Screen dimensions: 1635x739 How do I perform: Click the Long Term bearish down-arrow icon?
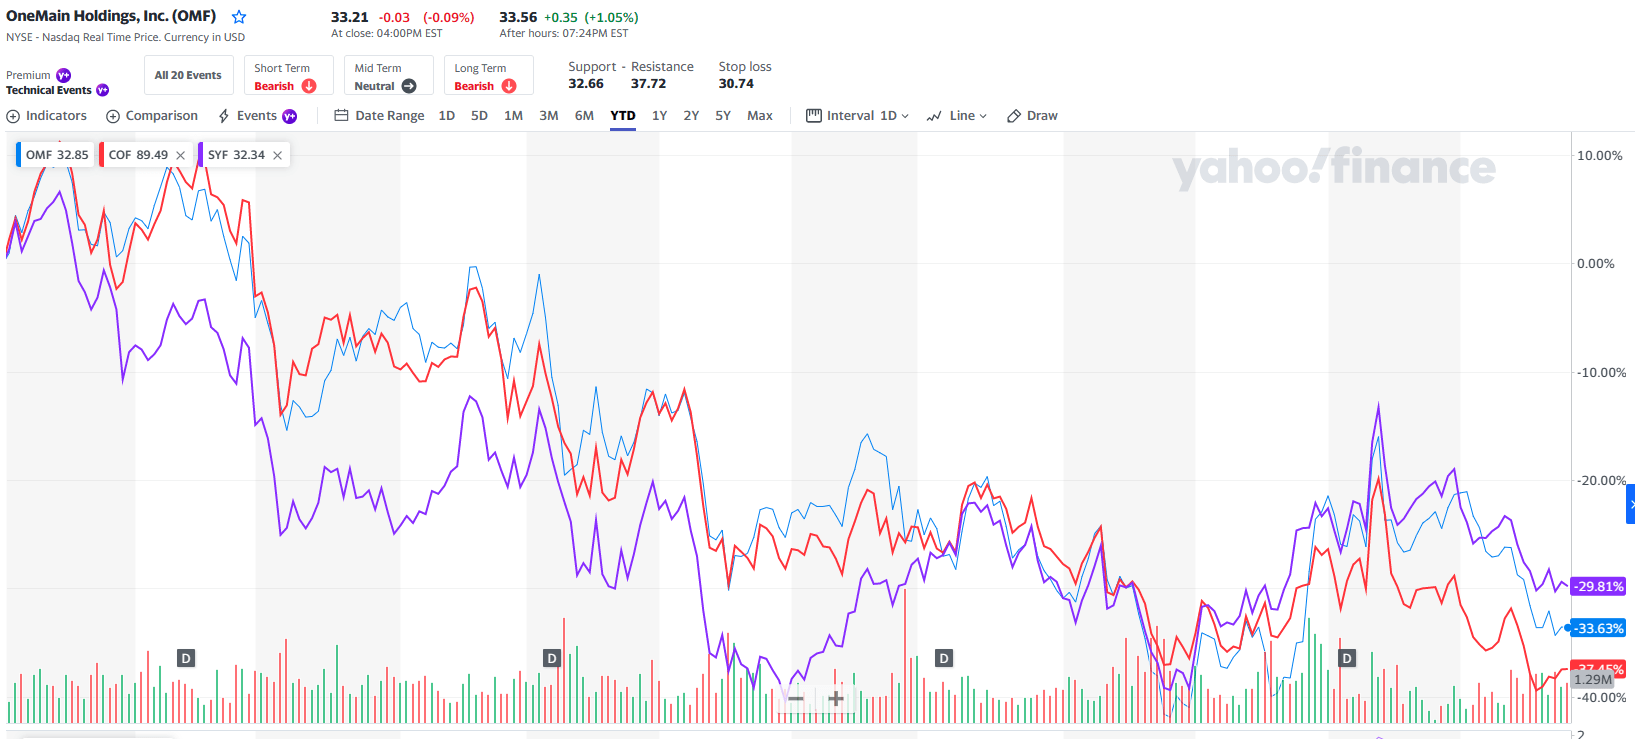509,86
